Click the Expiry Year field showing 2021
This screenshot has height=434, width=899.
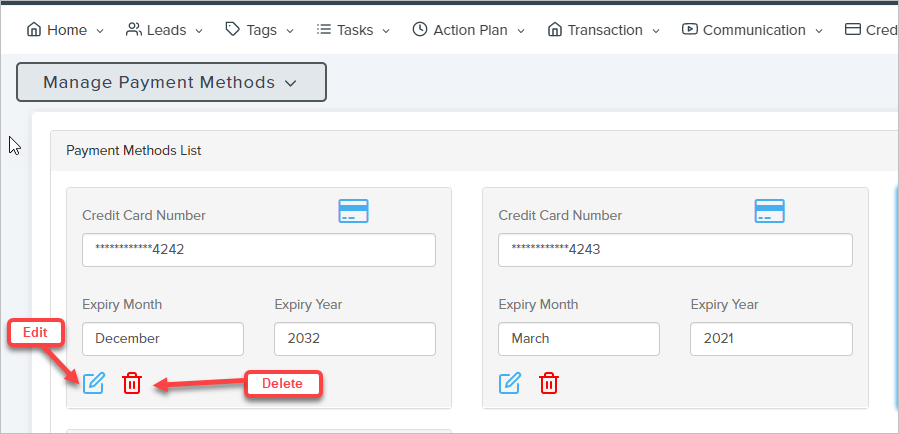point(771,339)
